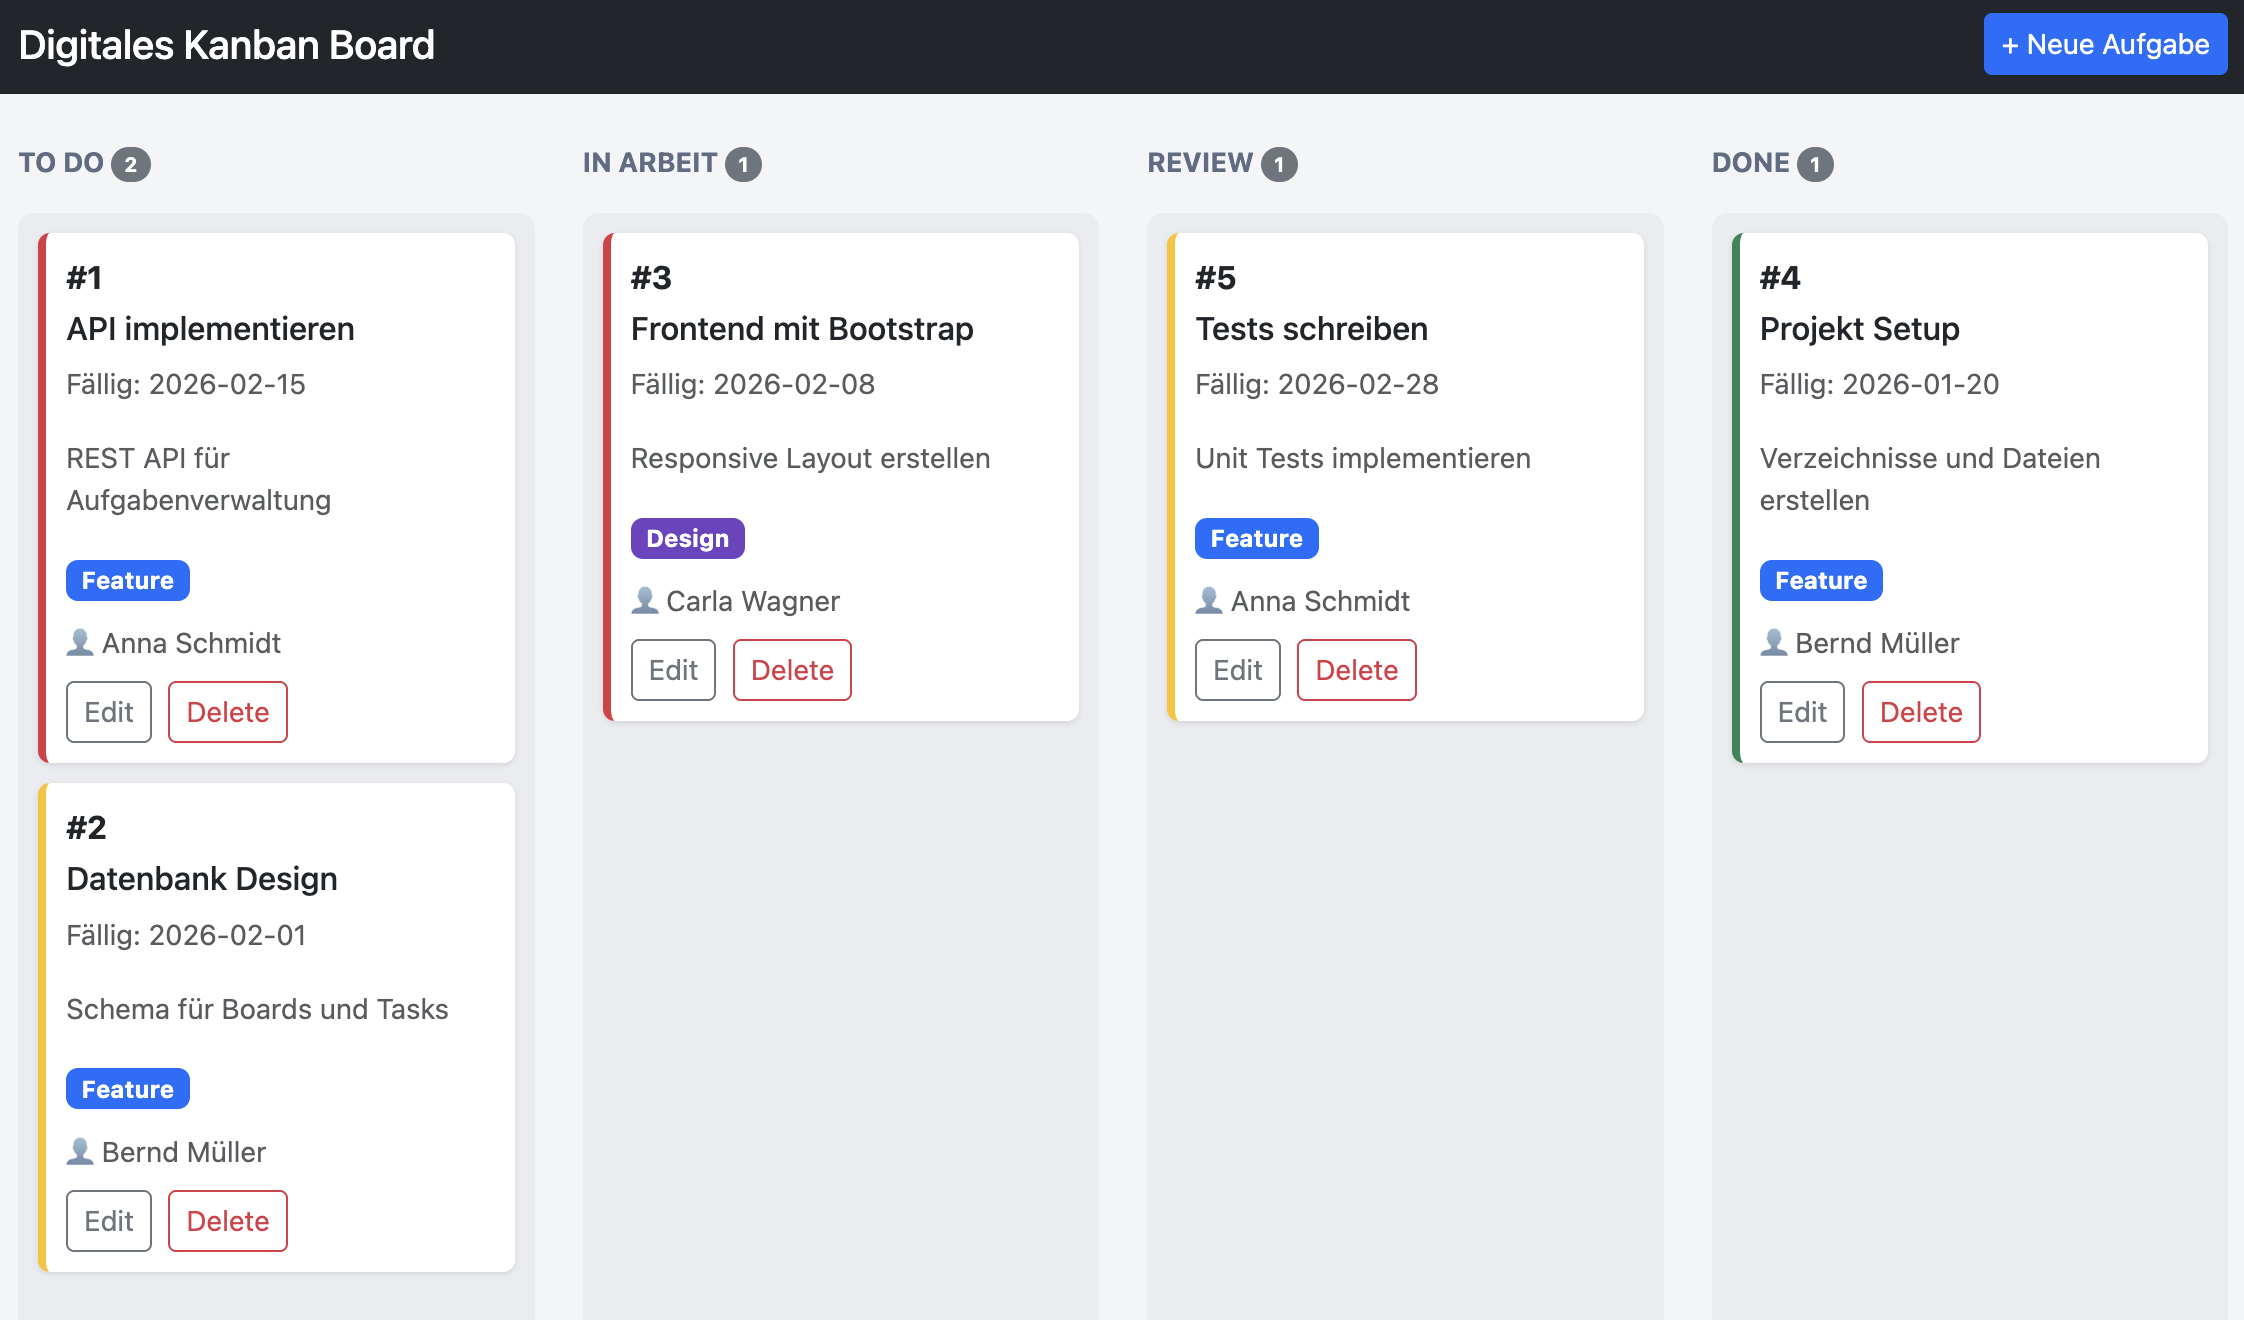Click the REVIEW column count badge
This screenshot has width=2244, height=1320.
click(1279, 164)
